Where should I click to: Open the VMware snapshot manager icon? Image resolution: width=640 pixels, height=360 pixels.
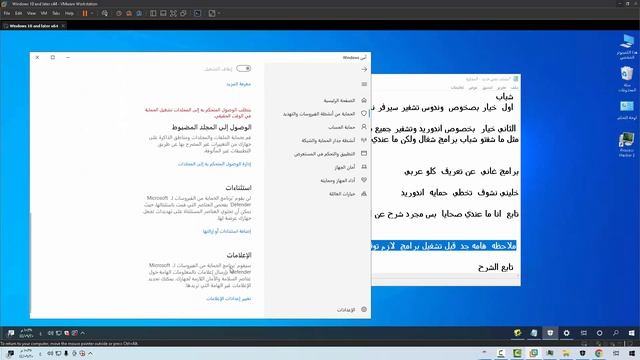tap(139, 13)
